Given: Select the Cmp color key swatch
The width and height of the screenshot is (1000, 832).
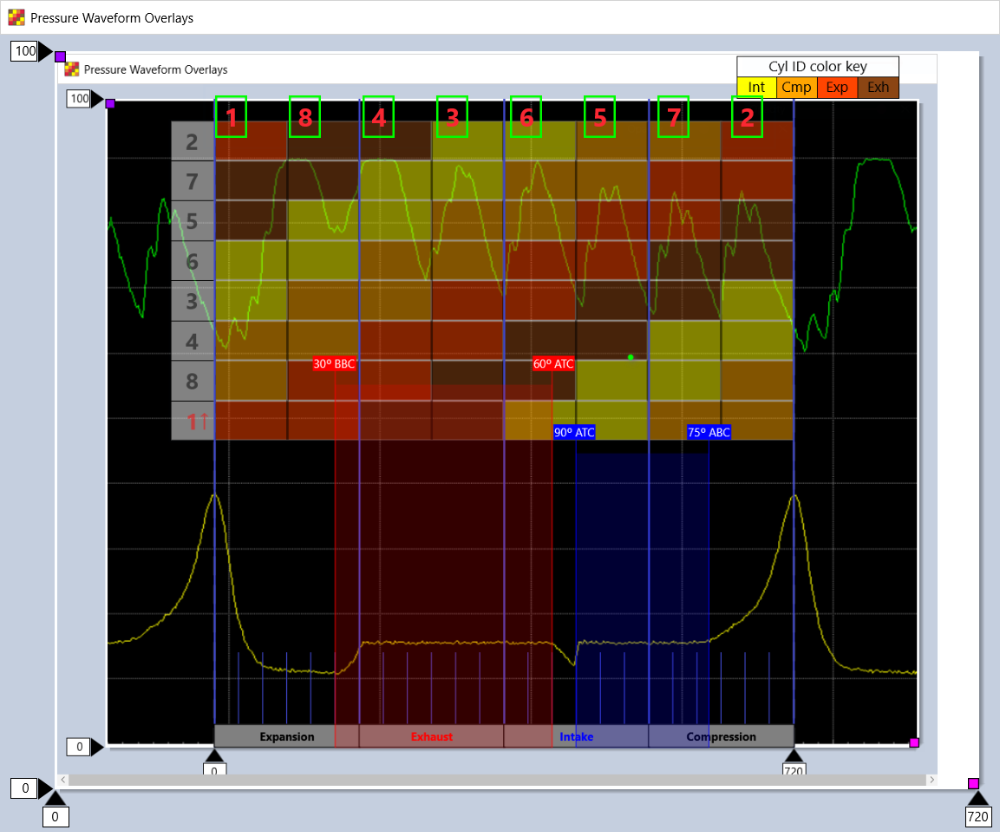Looking at the screenshot, I should tap(796, 88).
